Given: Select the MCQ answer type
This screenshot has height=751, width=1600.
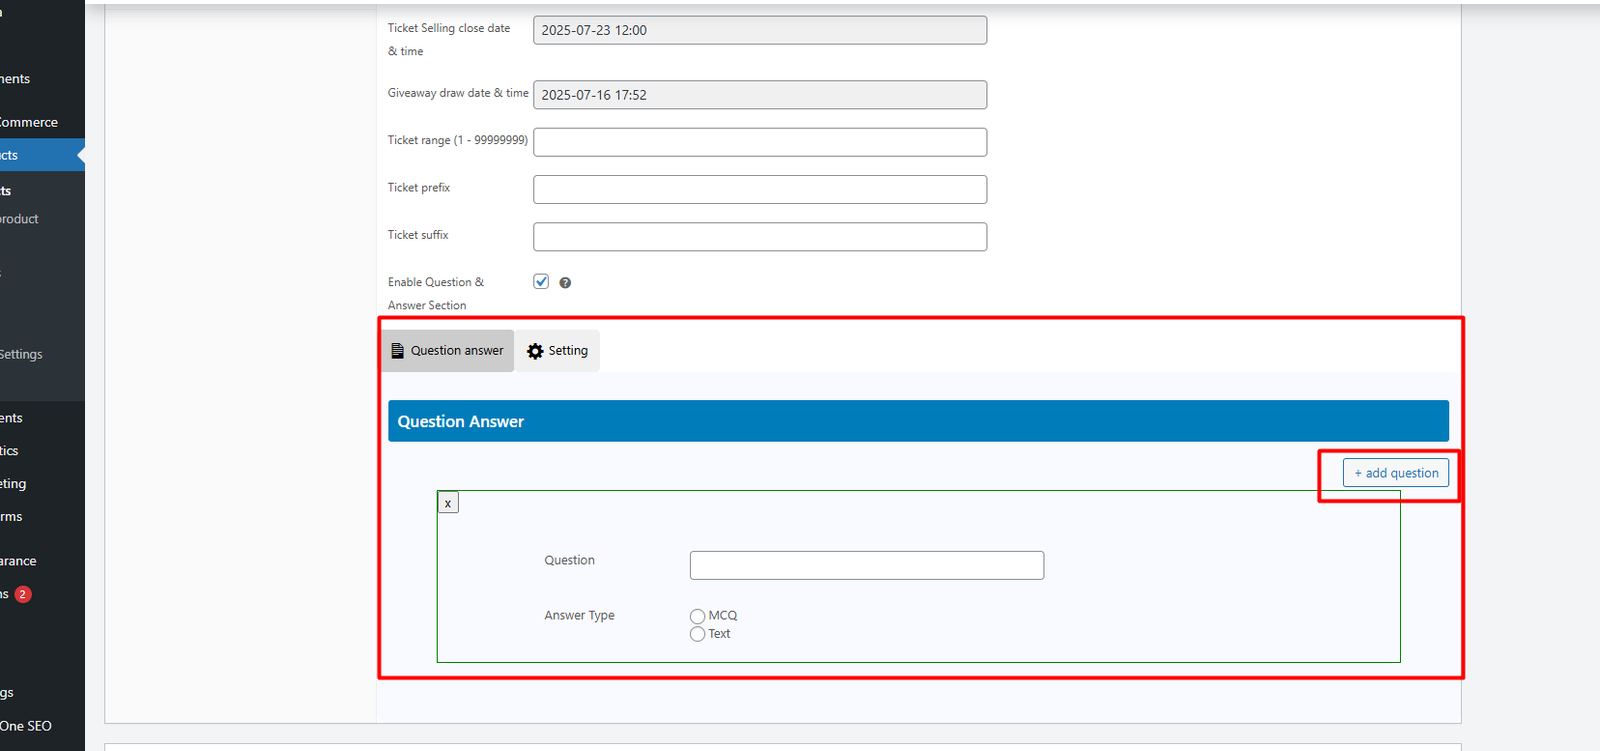Looking at the screenshot, I should pos(697,616).
